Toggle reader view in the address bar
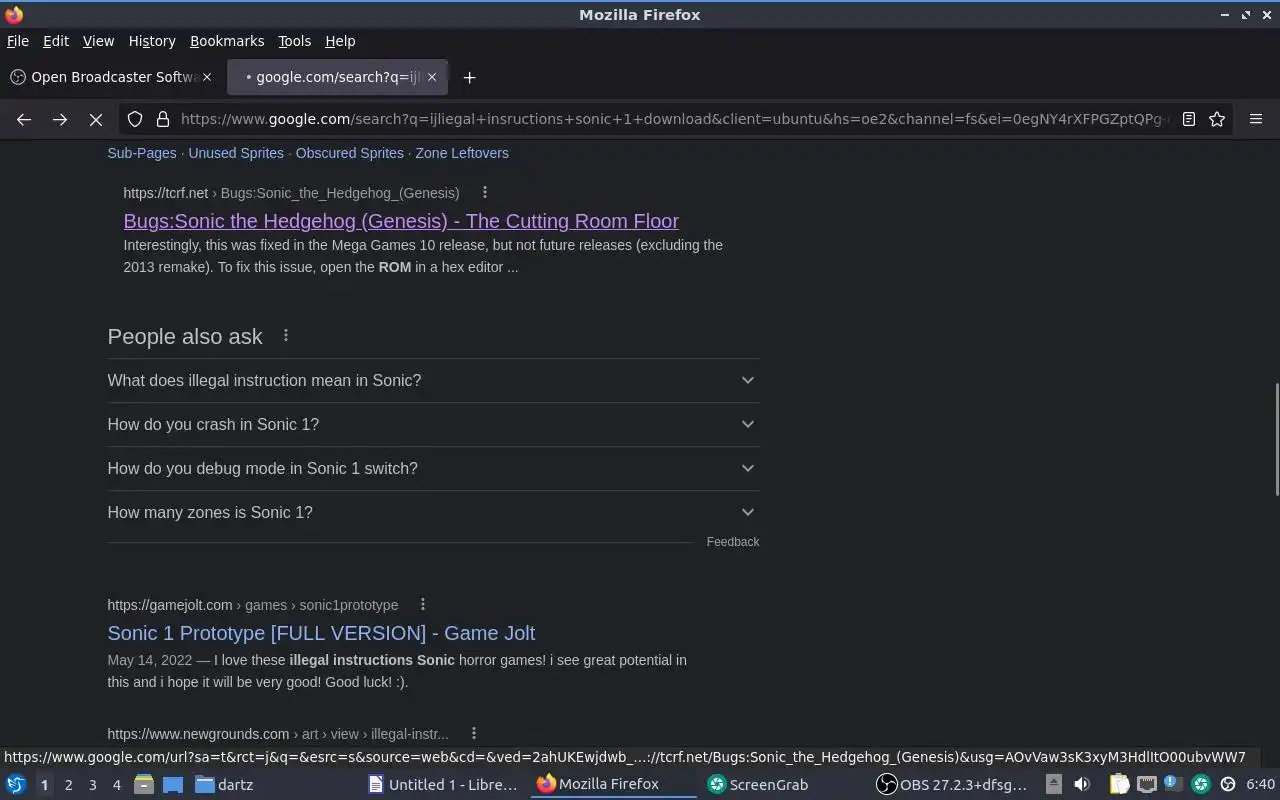The width and height of the screenshot is (1280, 800). point(1189,119)
